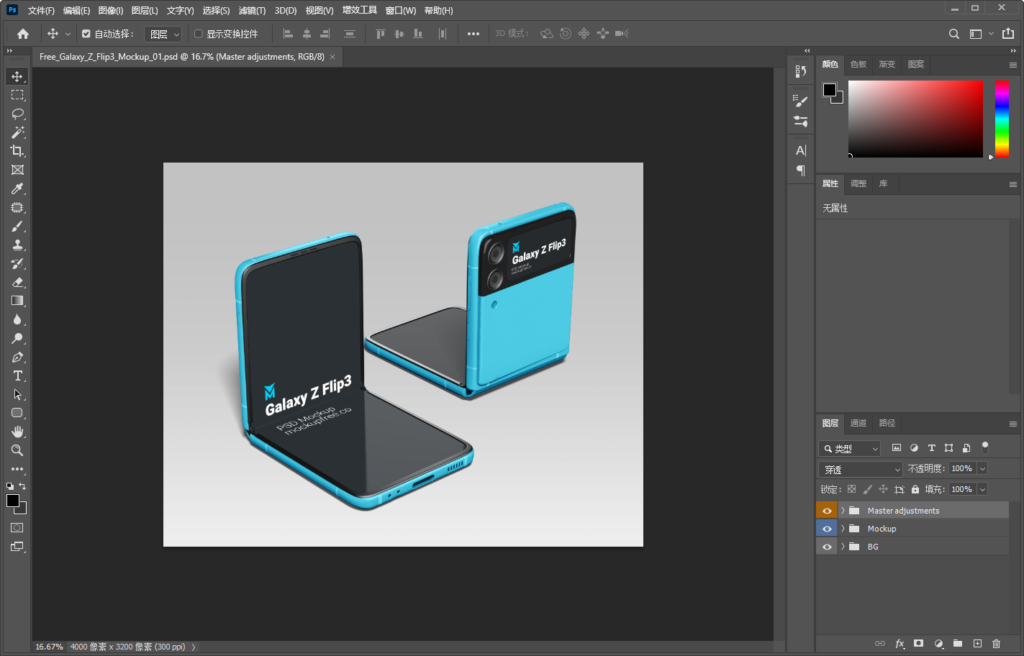The image size is (1024, 656).
Task: Select the Frame tool
Action: pos(17,170)
